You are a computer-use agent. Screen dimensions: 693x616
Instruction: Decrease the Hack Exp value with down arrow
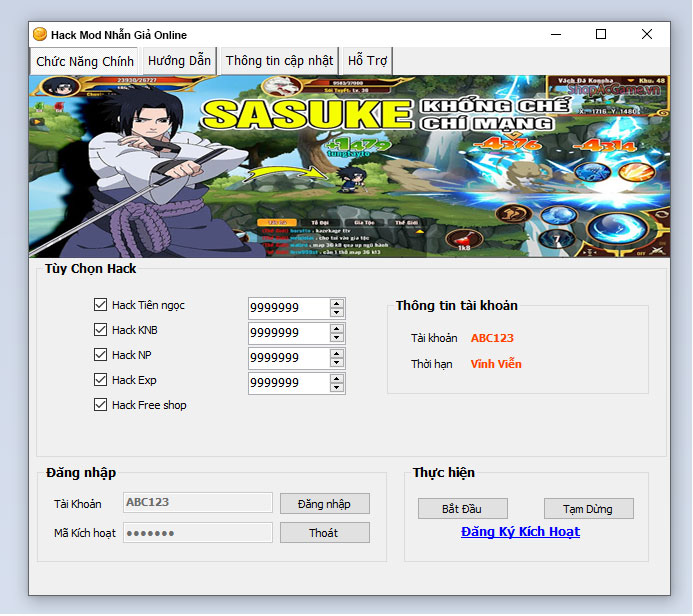pyautogui.click(x=337, y=388)
